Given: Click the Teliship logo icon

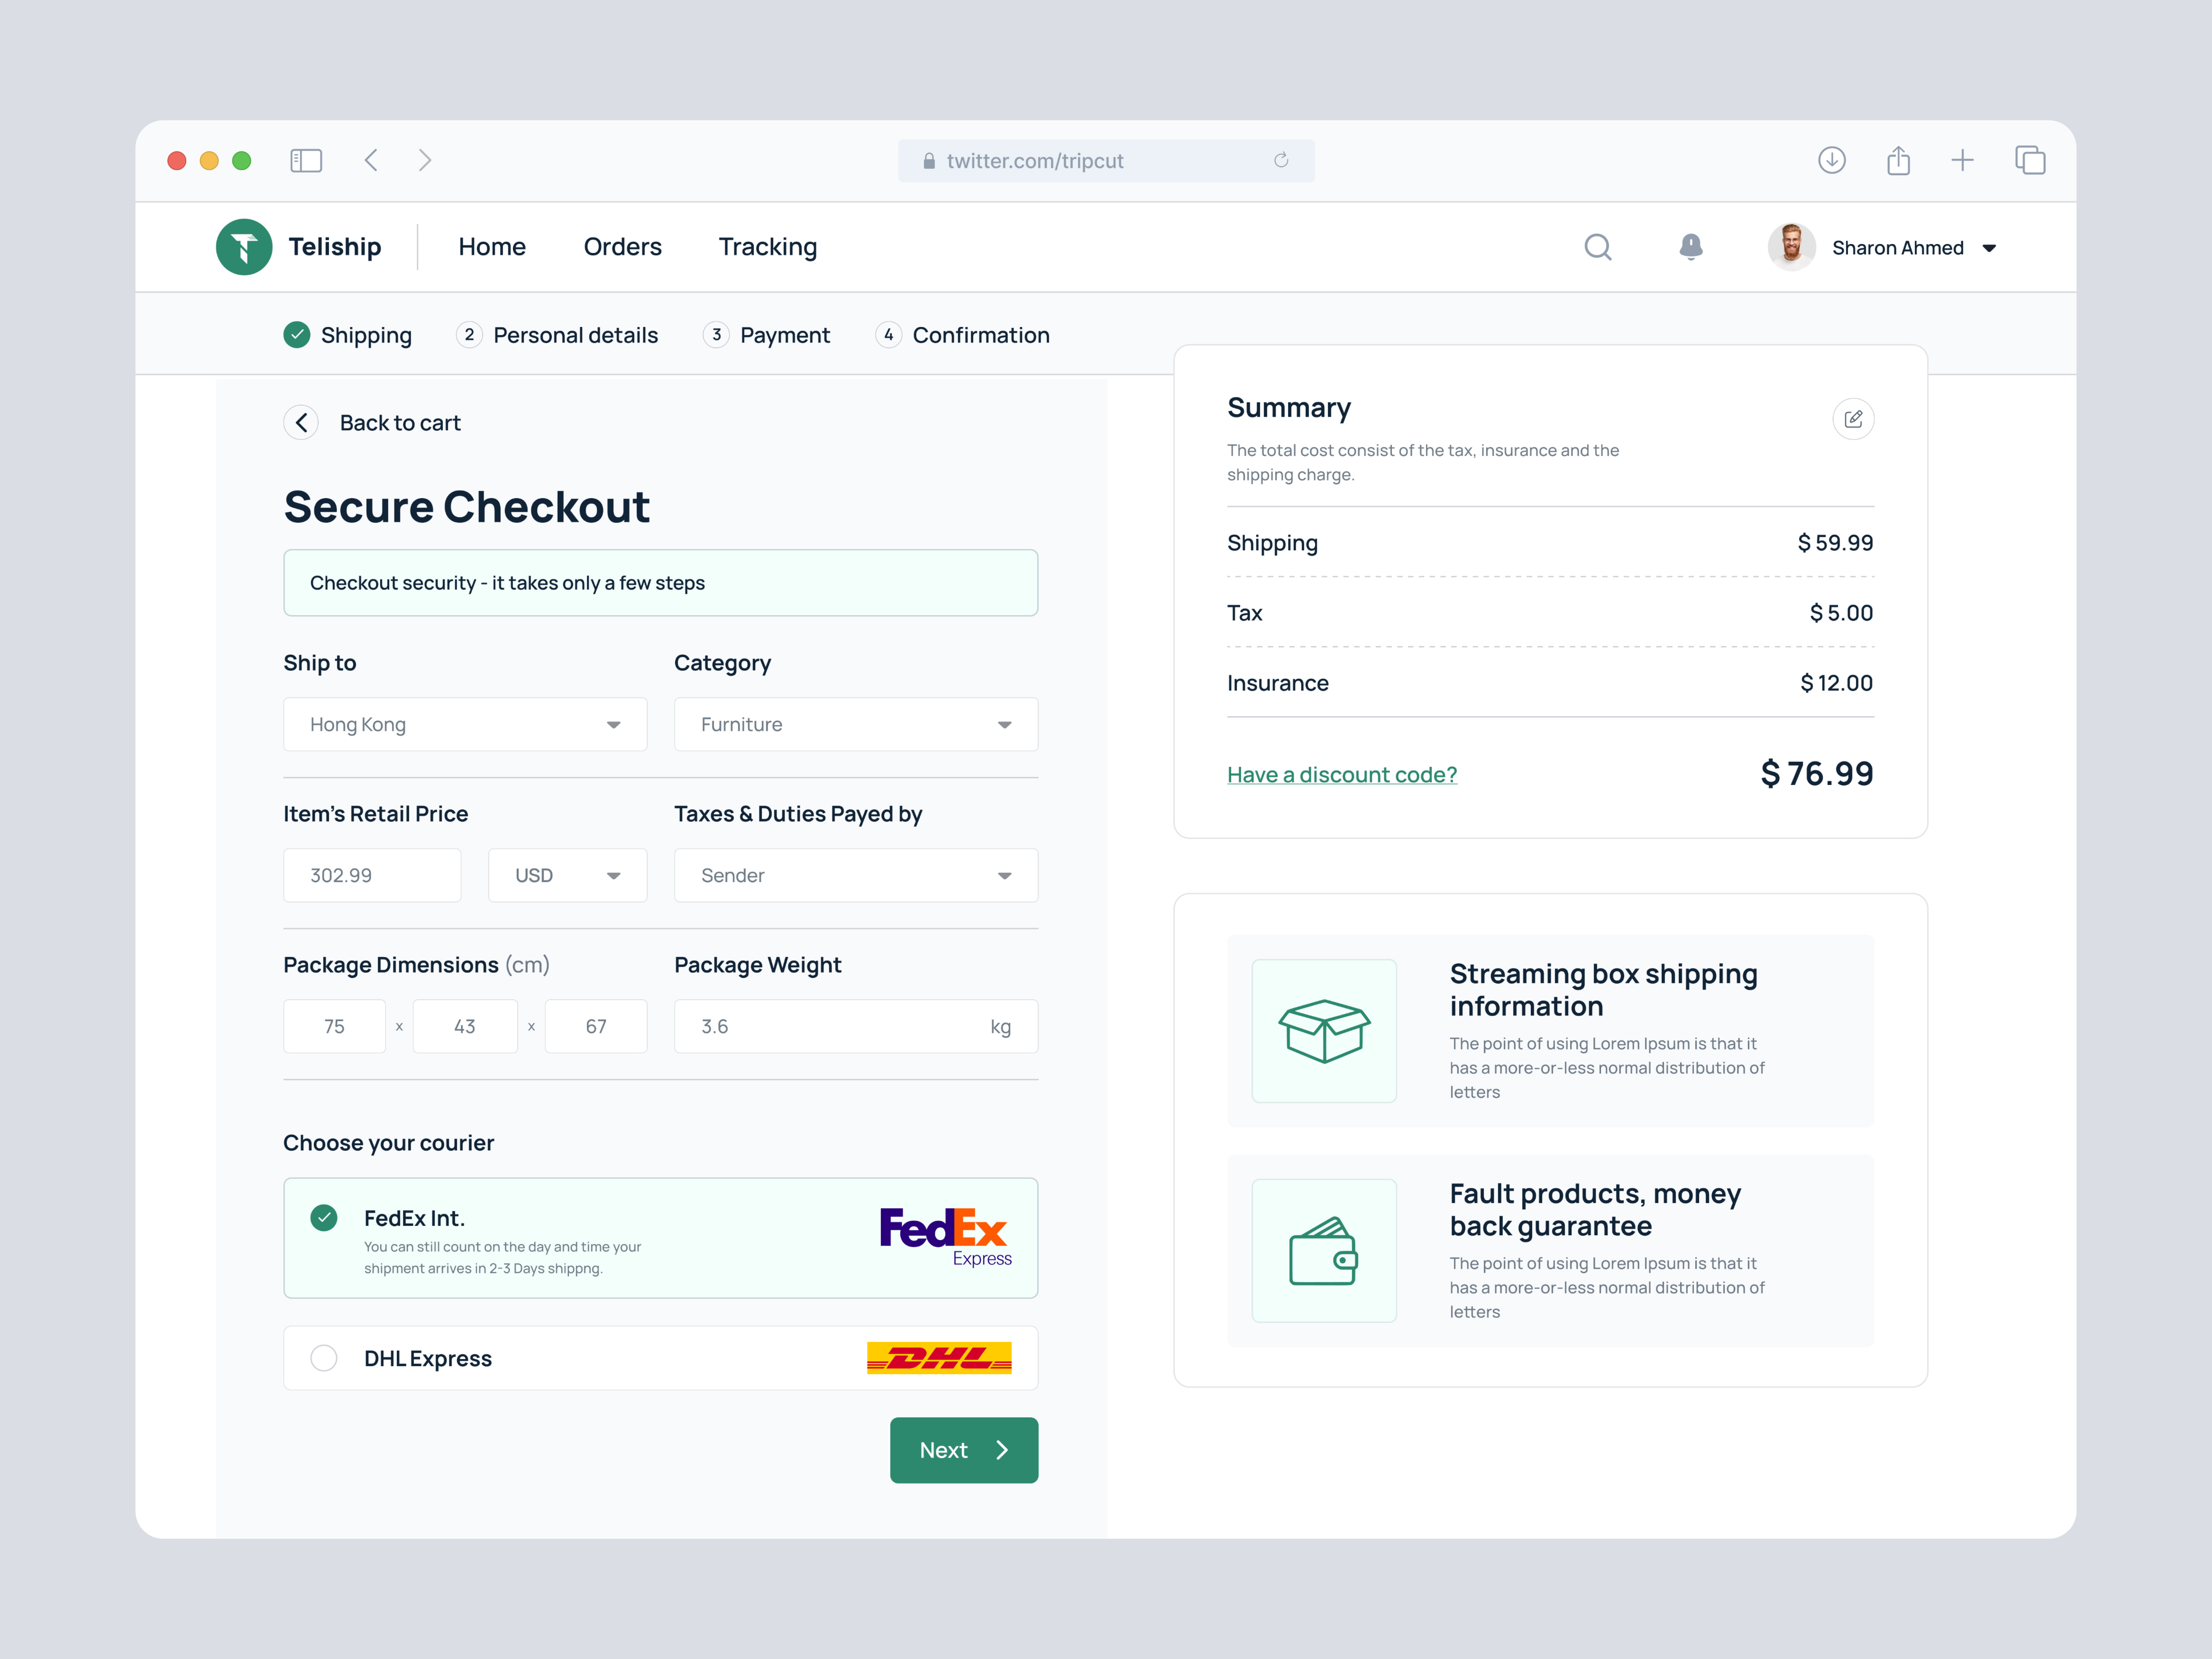Looking at the screenshot, I should (x=244, y=247).
